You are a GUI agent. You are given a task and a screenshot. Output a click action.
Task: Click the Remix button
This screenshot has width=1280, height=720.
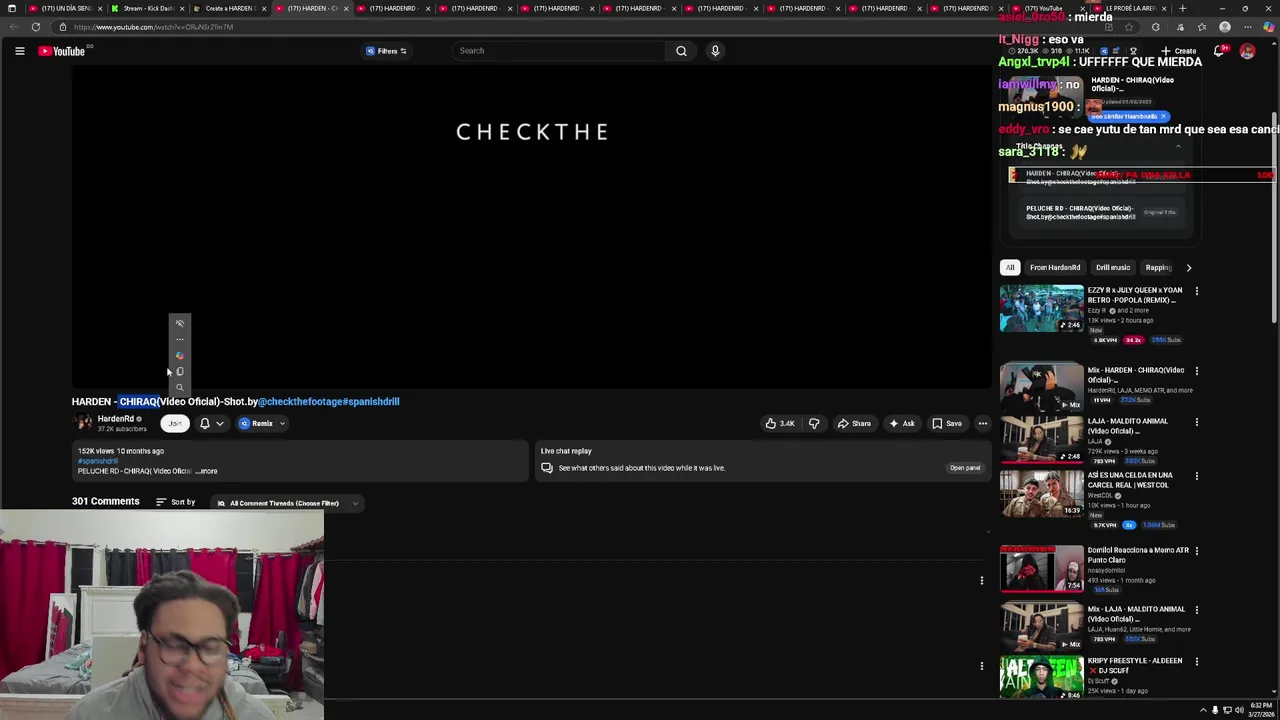[256, 423]
